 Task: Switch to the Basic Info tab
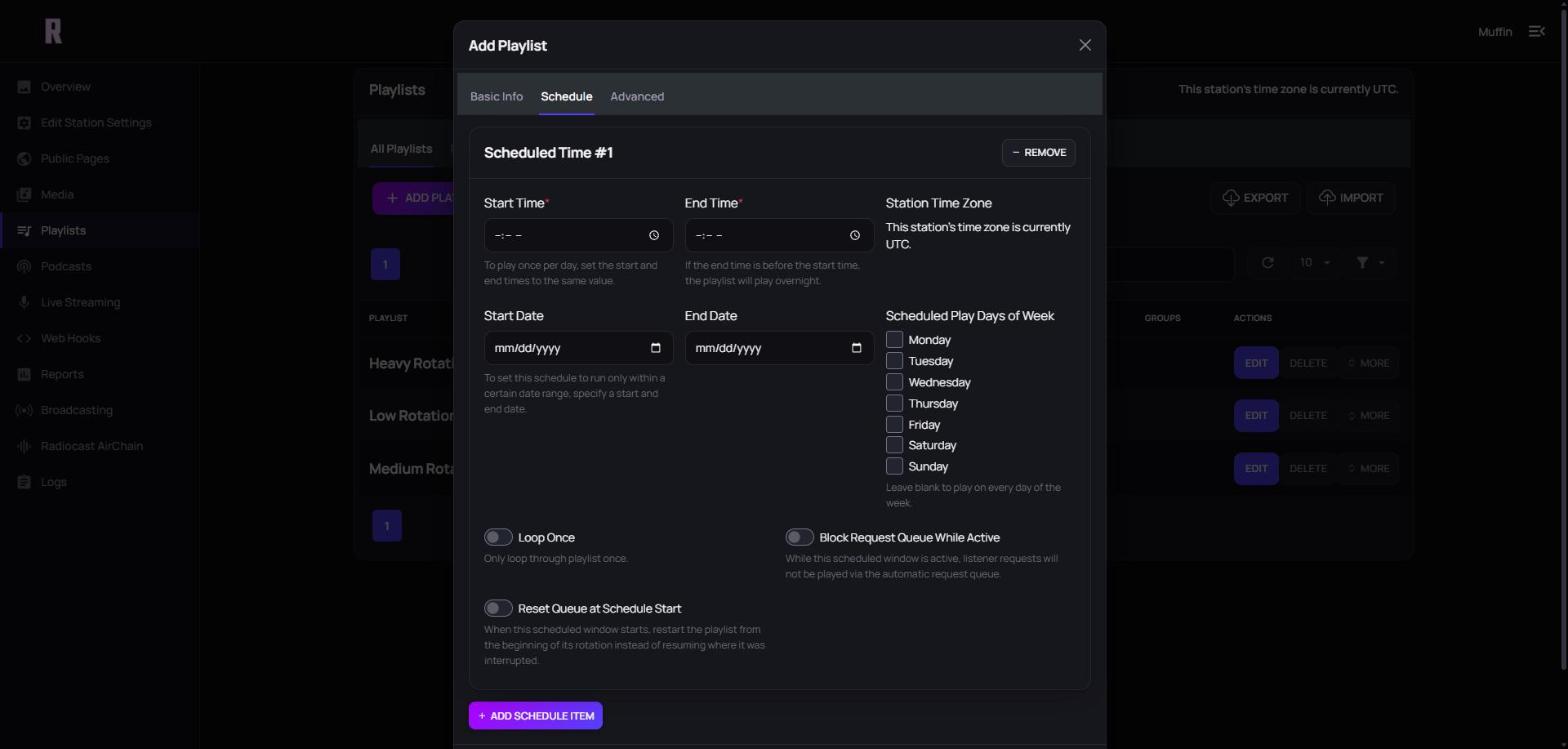497,97
